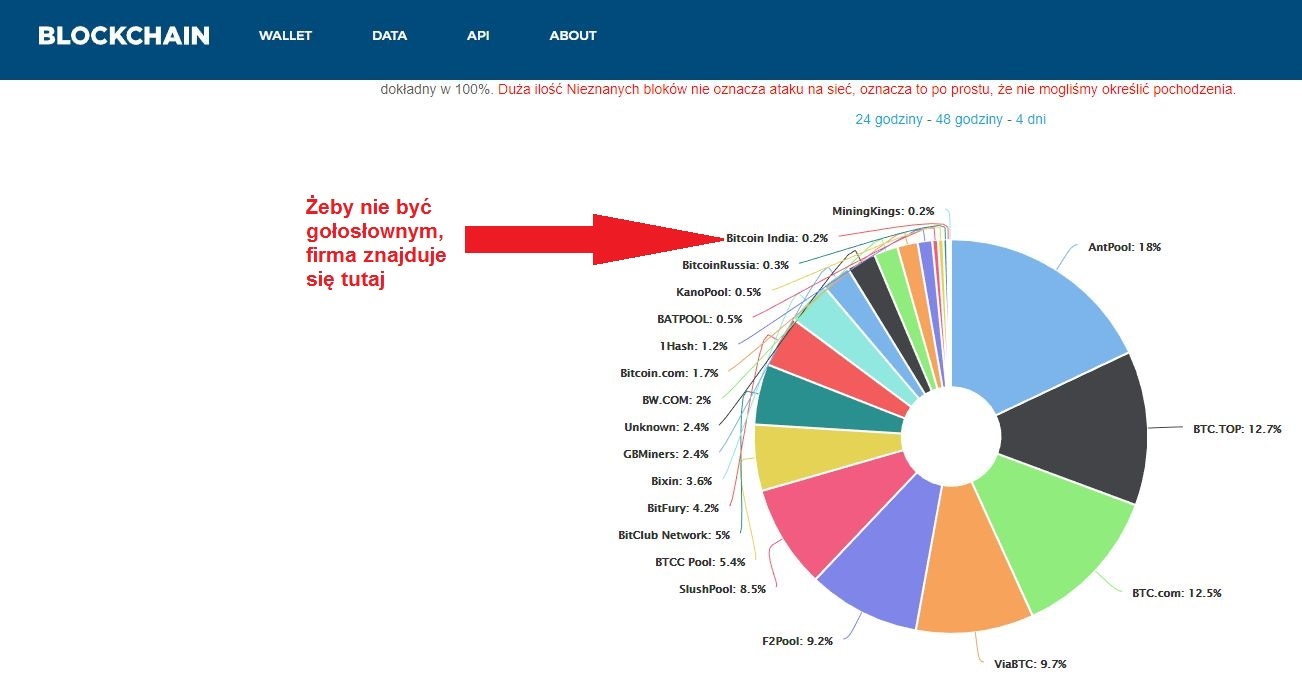The height and width of the screenshot is (697, 1302).
Task: Click the BitcoinRussia: 0.3% label
Action: pyautogui.click(x=735, y=265)
